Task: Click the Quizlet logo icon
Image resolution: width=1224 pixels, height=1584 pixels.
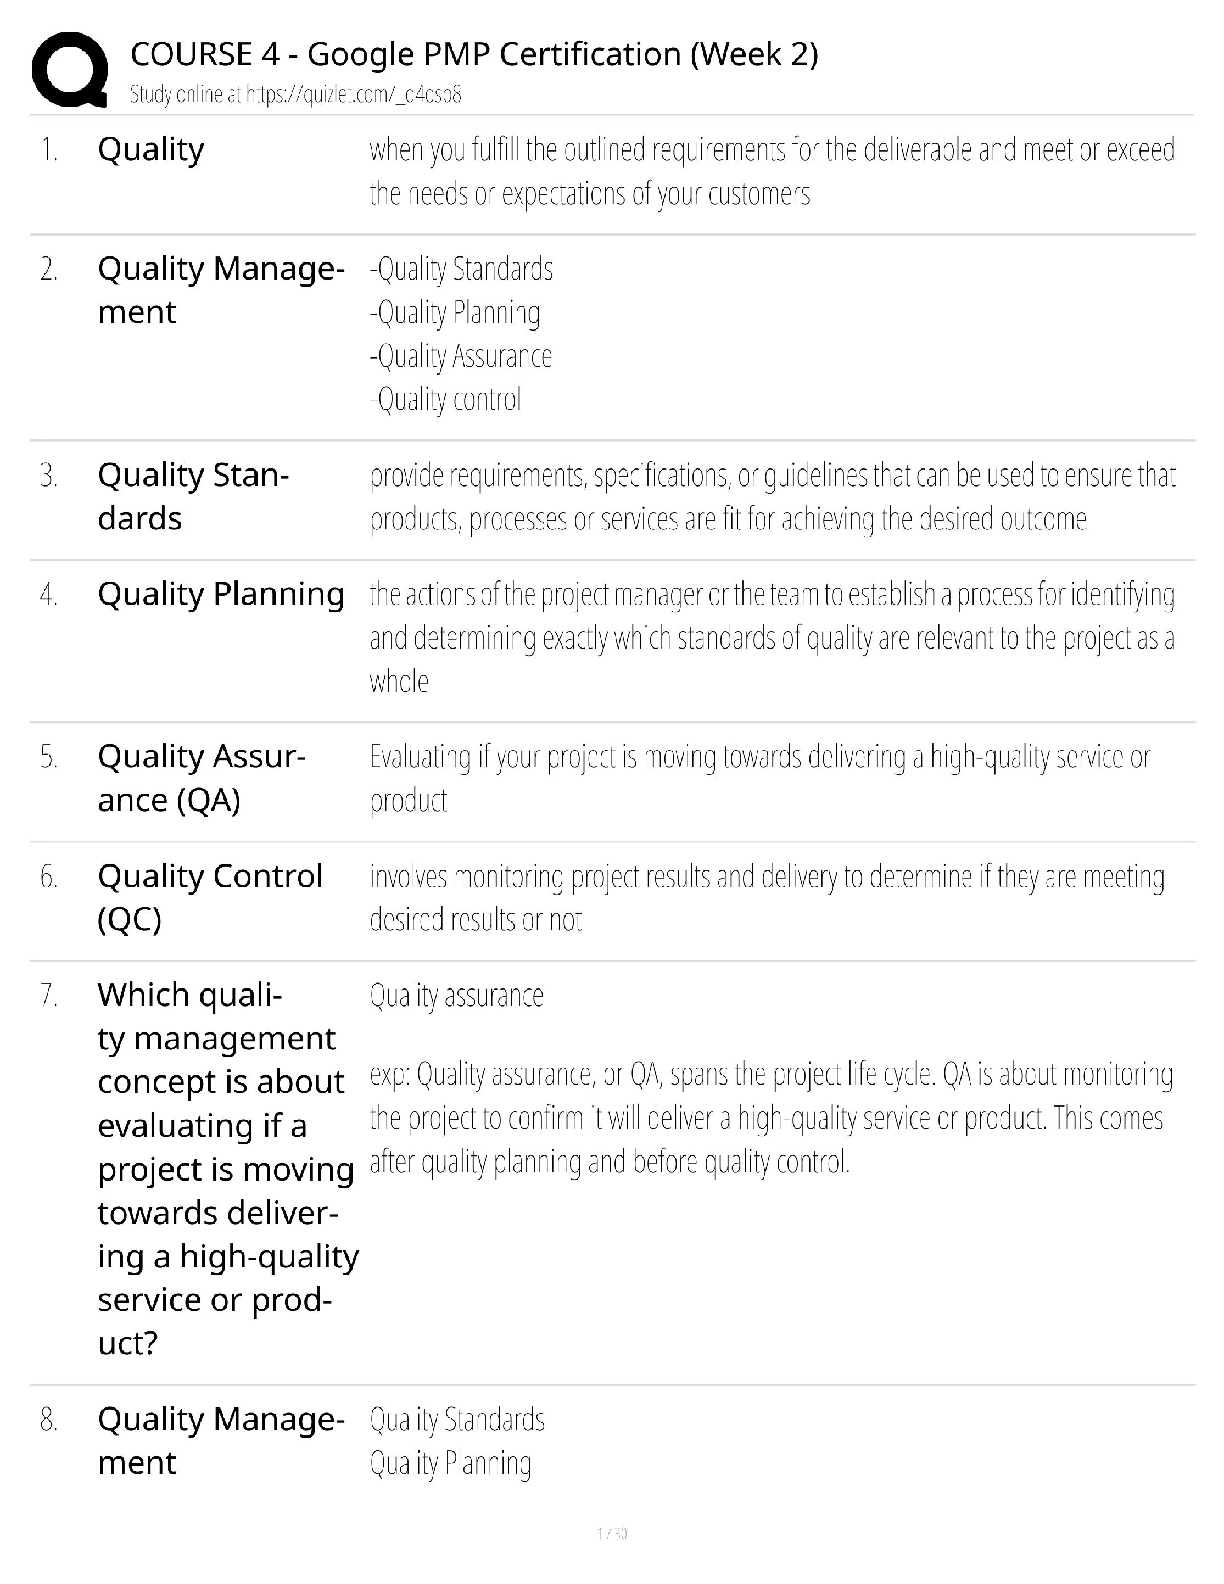Action: (x=70, y=68)
